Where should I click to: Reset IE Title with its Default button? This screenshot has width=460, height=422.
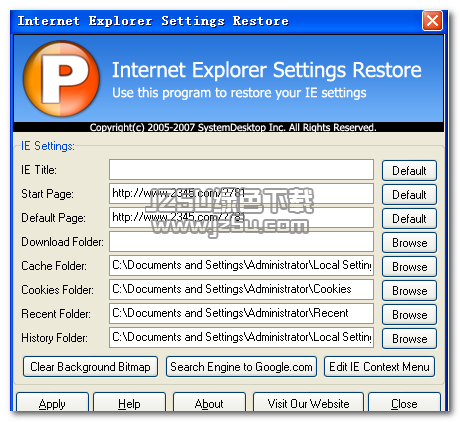(x=409, y=171)
